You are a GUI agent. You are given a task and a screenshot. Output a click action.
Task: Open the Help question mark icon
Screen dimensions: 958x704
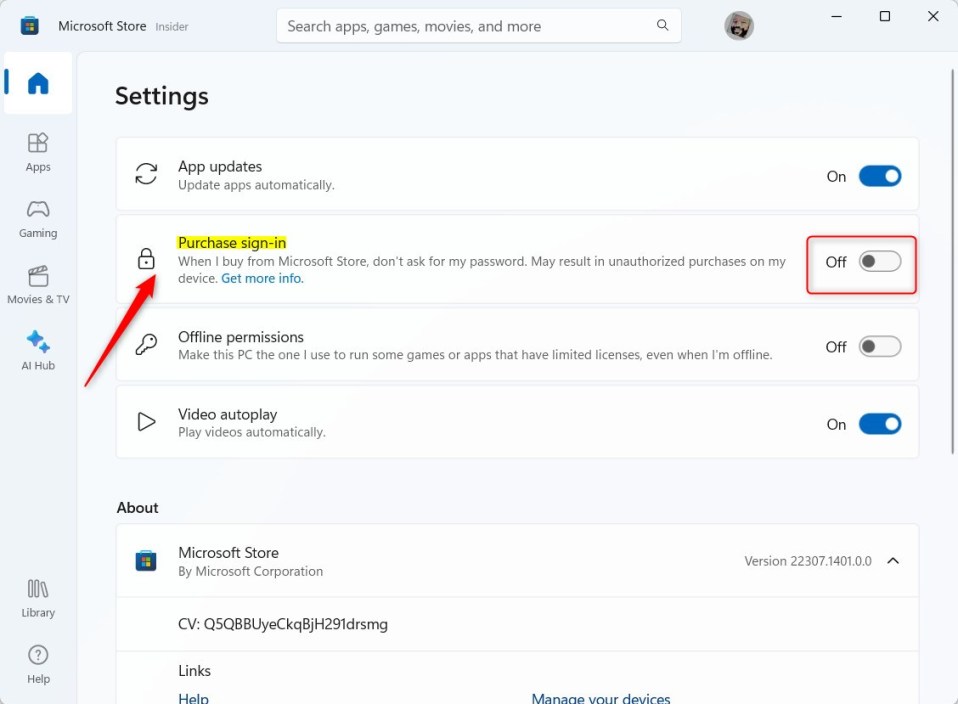pyautogui.click(x=38, y=655)
